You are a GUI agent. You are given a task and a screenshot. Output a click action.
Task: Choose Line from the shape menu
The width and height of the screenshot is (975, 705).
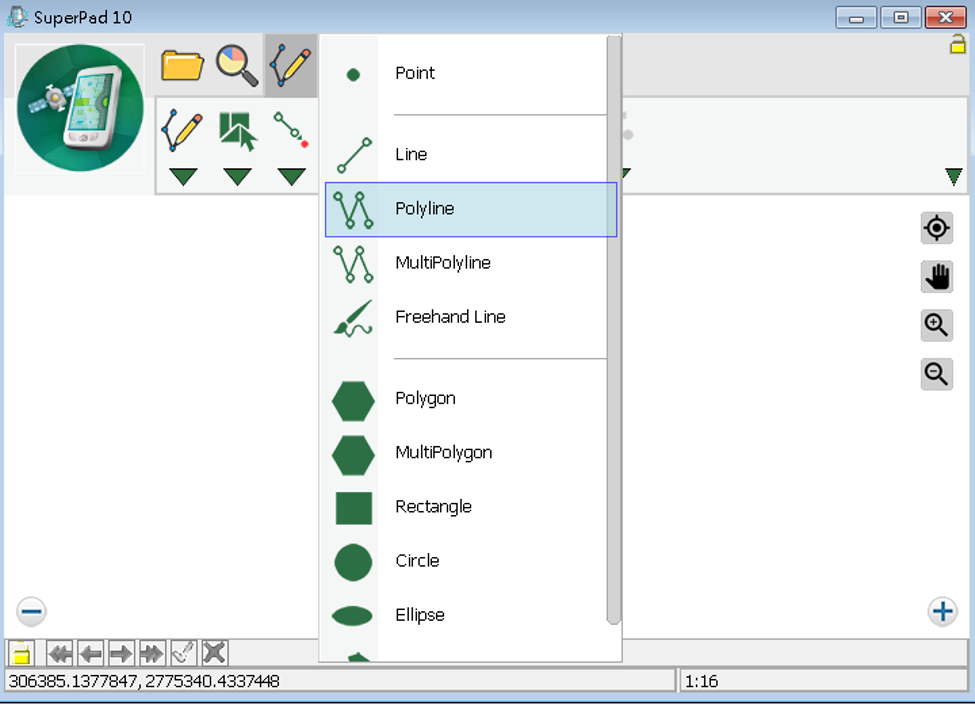point(471,155)
